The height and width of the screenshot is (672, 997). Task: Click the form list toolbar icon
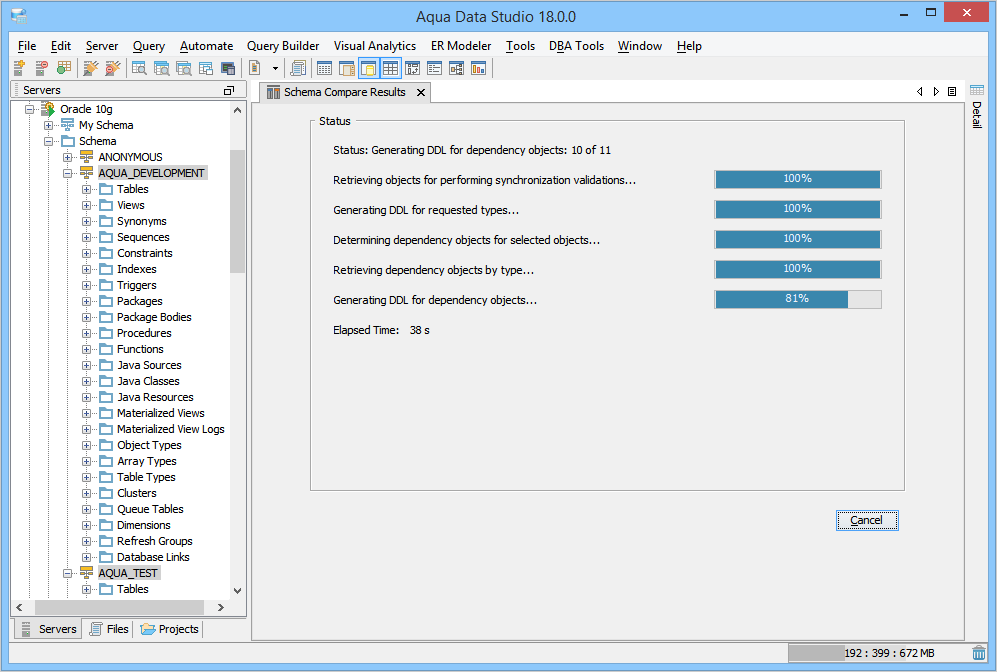click(434, 68)
